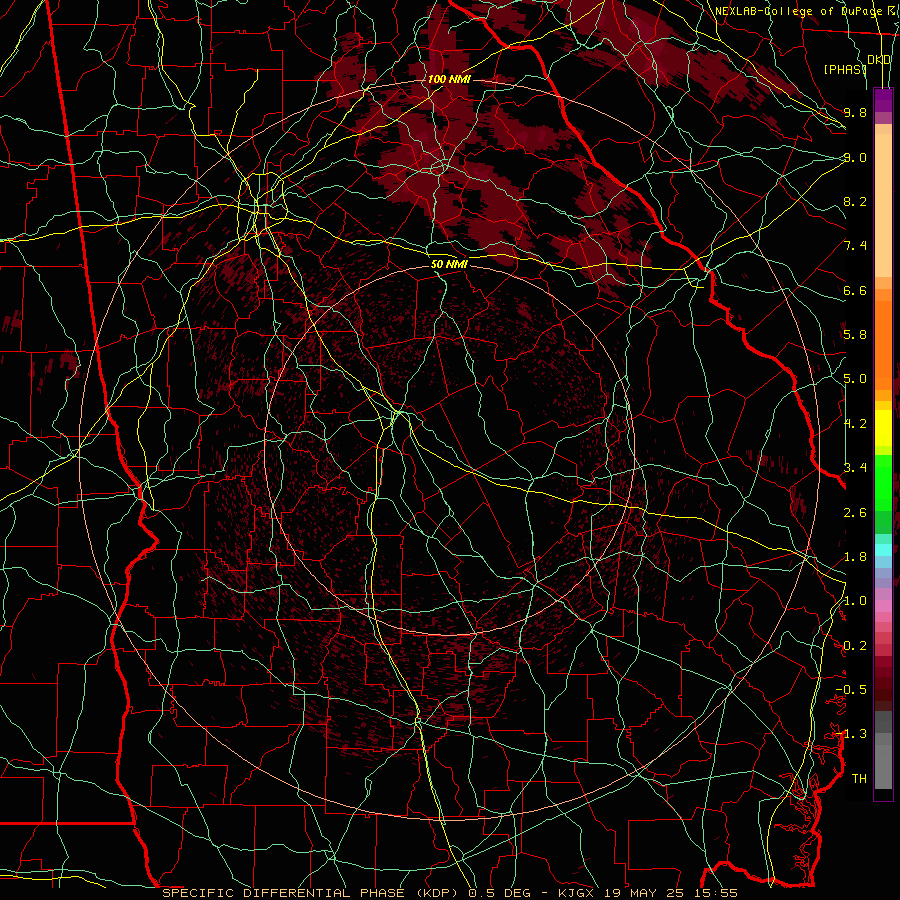Select the 0.2 legend value

855,646
